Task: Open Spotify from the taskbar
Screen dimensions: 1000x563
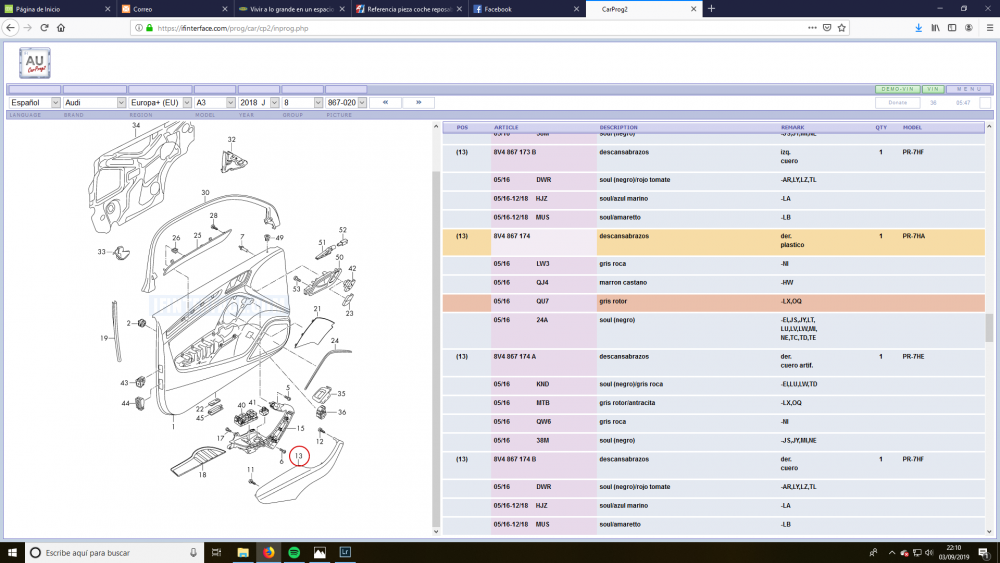Action: (x=294, y=553)
